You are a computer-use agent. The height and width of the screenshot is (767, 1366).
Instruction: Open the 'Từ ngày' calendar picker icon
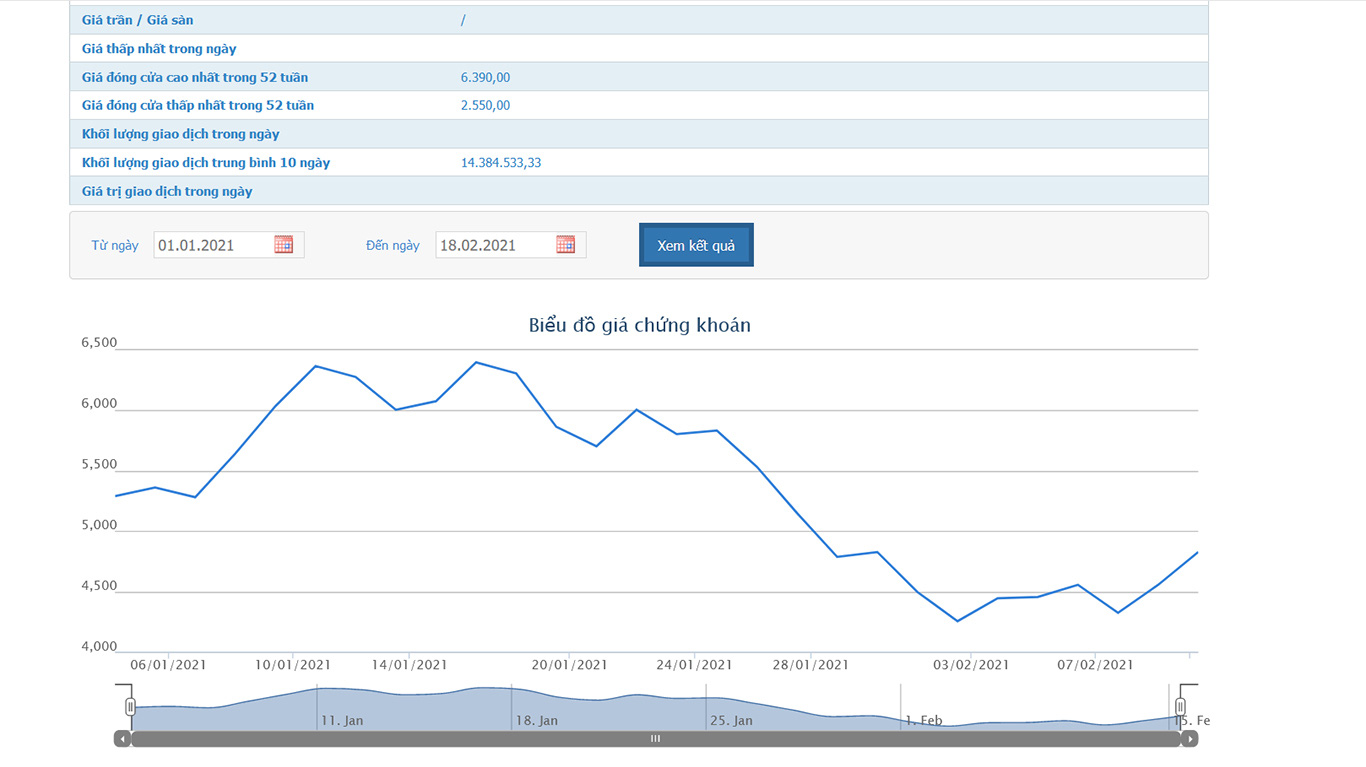284,245
